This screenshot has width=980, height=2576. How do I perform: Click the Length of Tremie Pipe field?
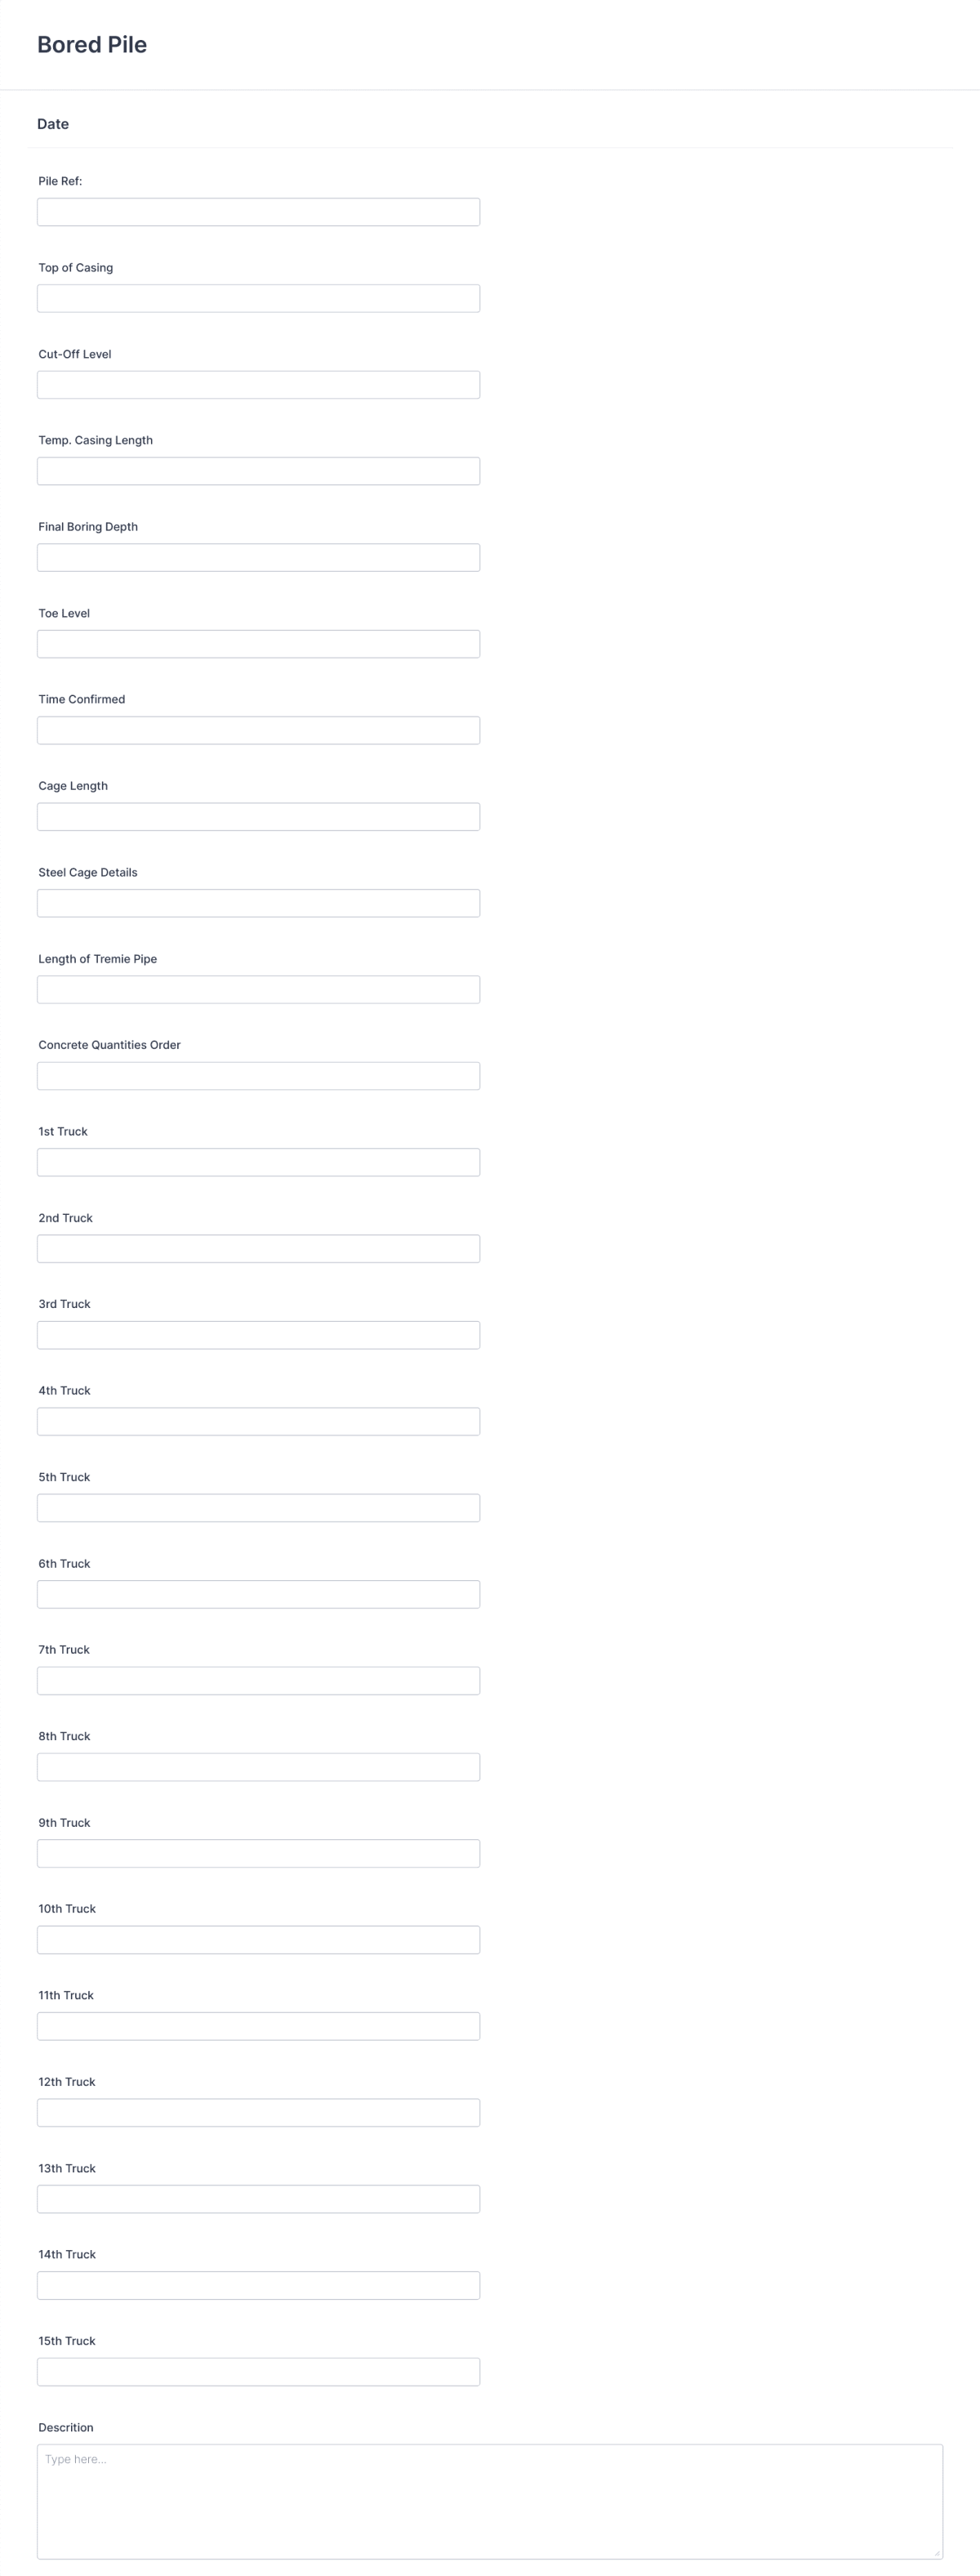[x=258, y=989]
